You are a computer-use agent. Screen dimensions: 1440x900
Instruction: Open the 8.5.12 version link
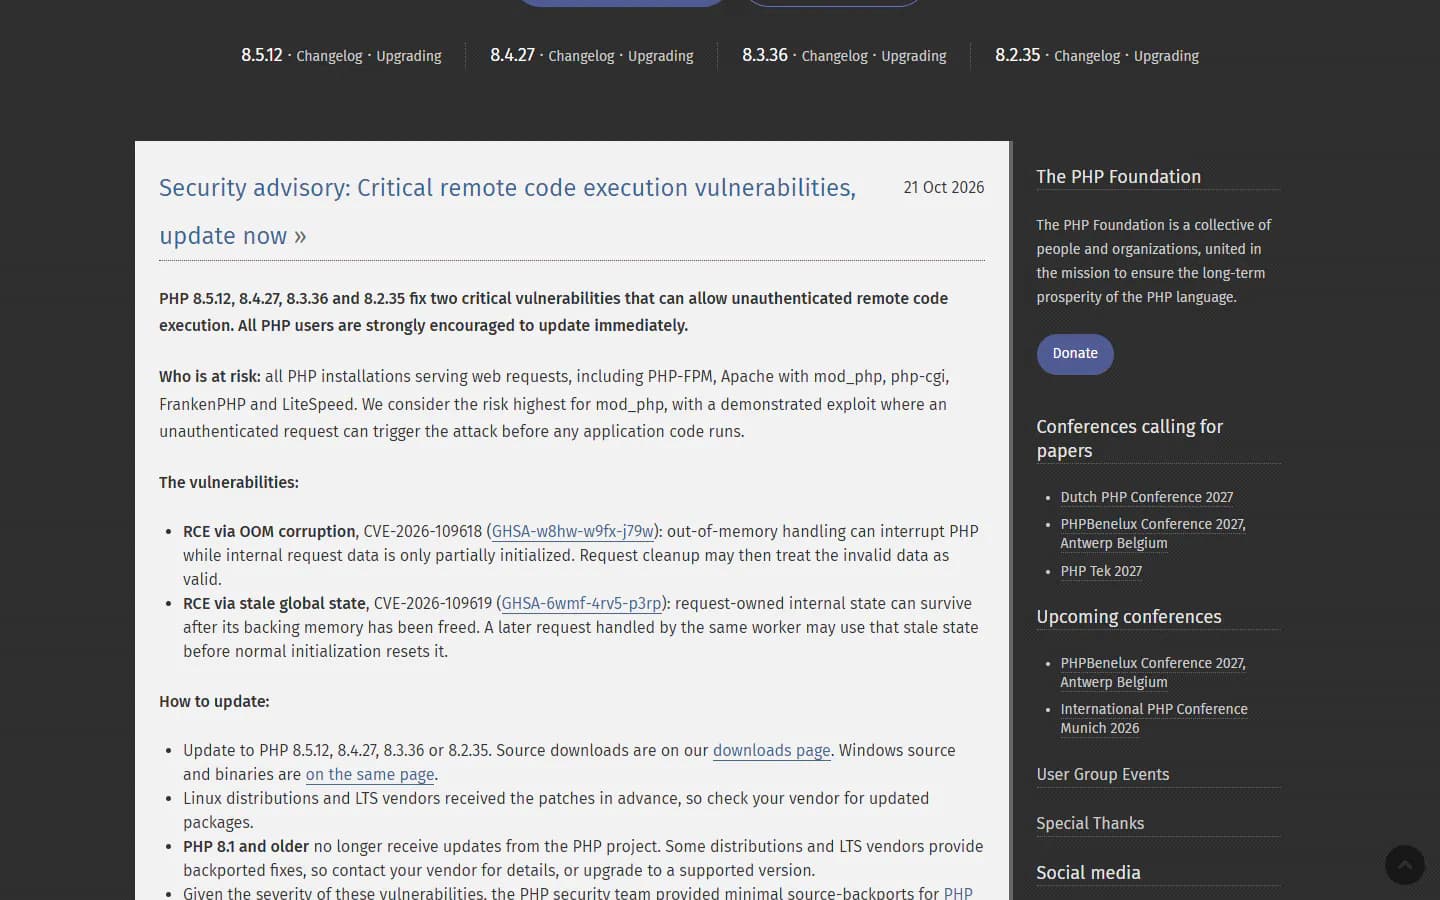pos(262,55)
